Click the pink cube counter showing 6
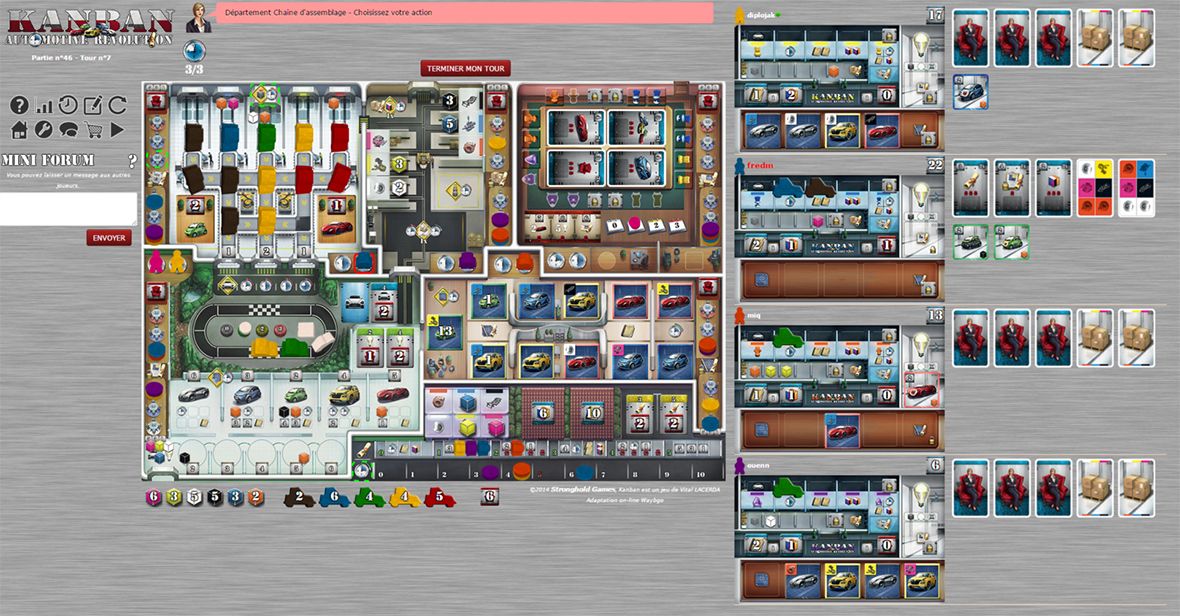The width and height of the screenshot is (1180, 616). click(154, 496)
